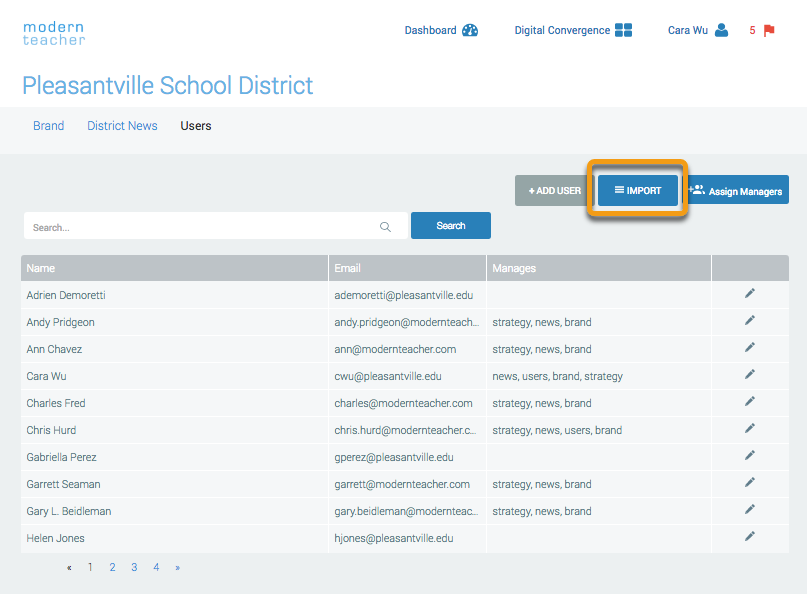Click the Pleasantville School District heading

(x=168, y=85)
